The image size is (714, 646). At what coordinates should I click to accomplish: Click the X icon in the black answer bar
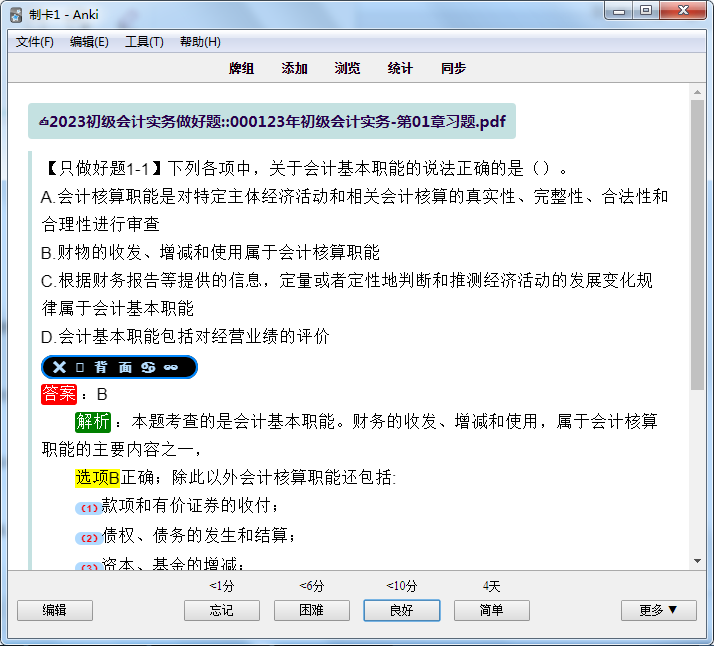pos(60,367)
